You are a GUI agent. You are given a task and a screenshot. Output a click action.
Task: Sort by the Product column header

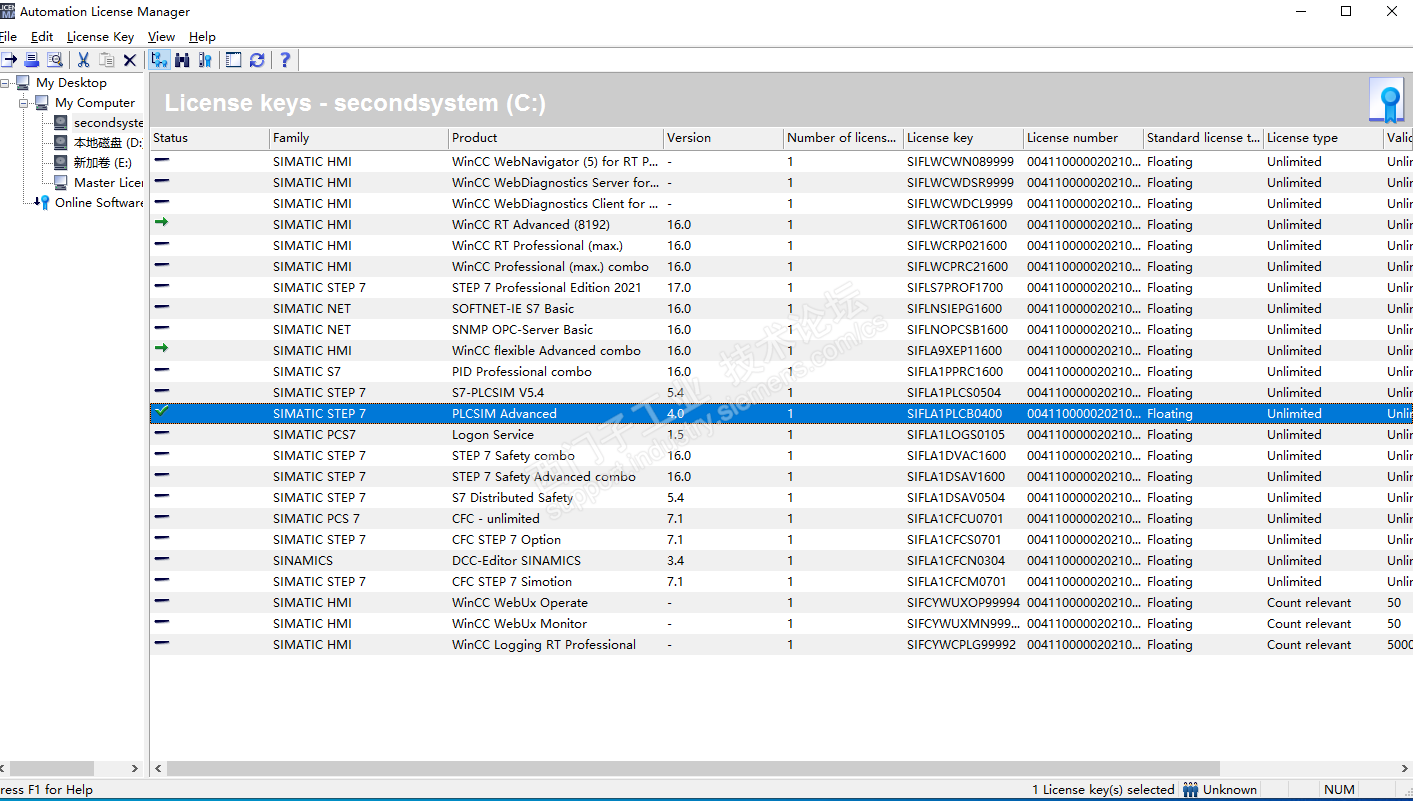(x=555, y=138)
